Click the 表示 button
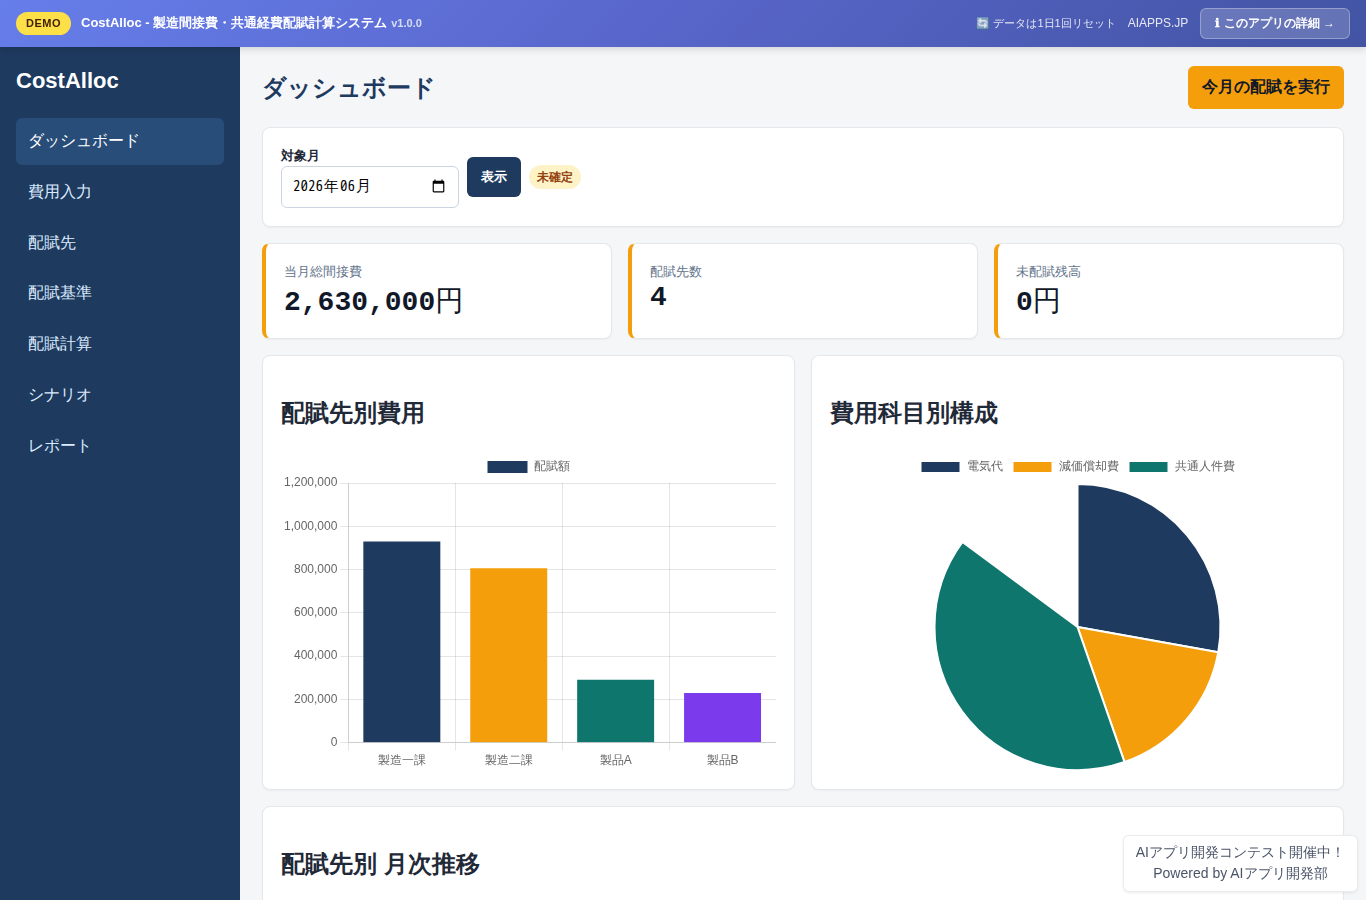This screenshot has height=900, width=1366. pyautogui.click(x=494, y=177)
